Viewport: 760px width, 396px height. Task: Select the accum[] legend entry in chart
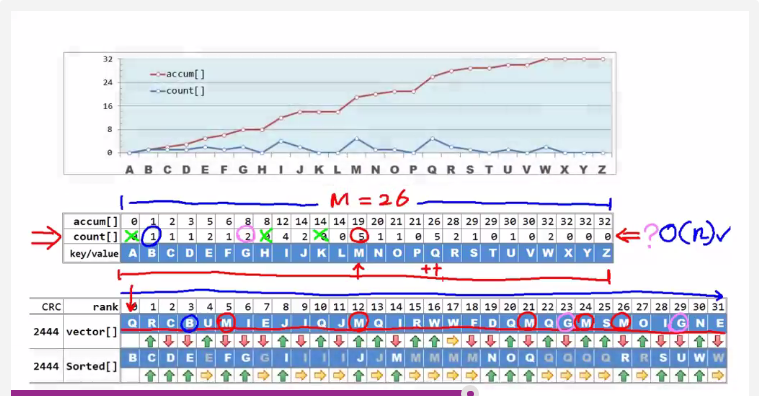pyautogui.click(x=177, y=74)
